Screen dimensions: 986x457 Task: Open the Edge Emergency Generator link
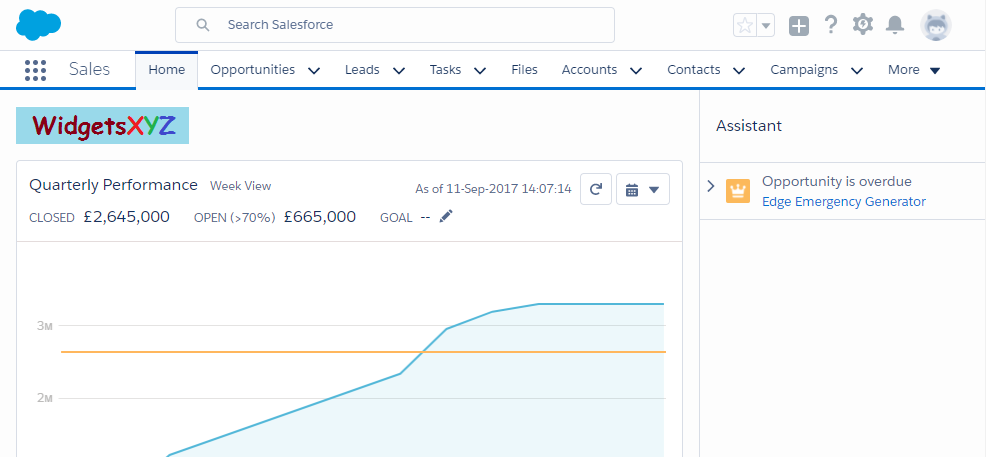(843, 202)
